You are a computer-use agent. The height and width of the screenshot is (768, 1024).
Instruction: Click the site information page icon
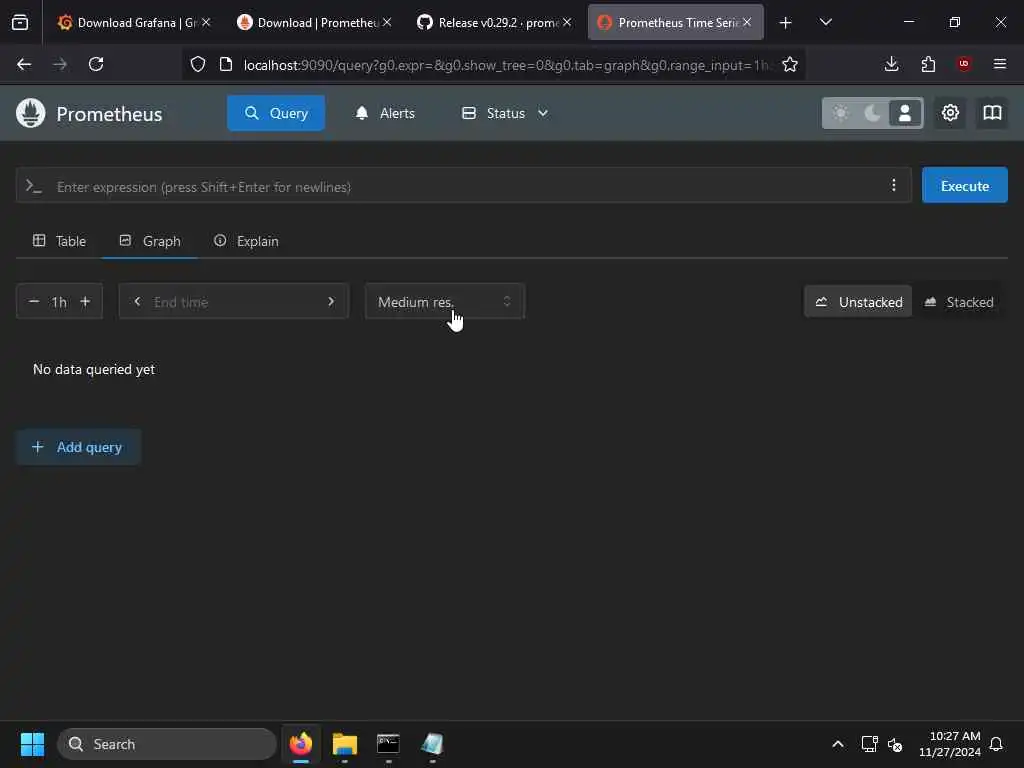tap(226, 64)
